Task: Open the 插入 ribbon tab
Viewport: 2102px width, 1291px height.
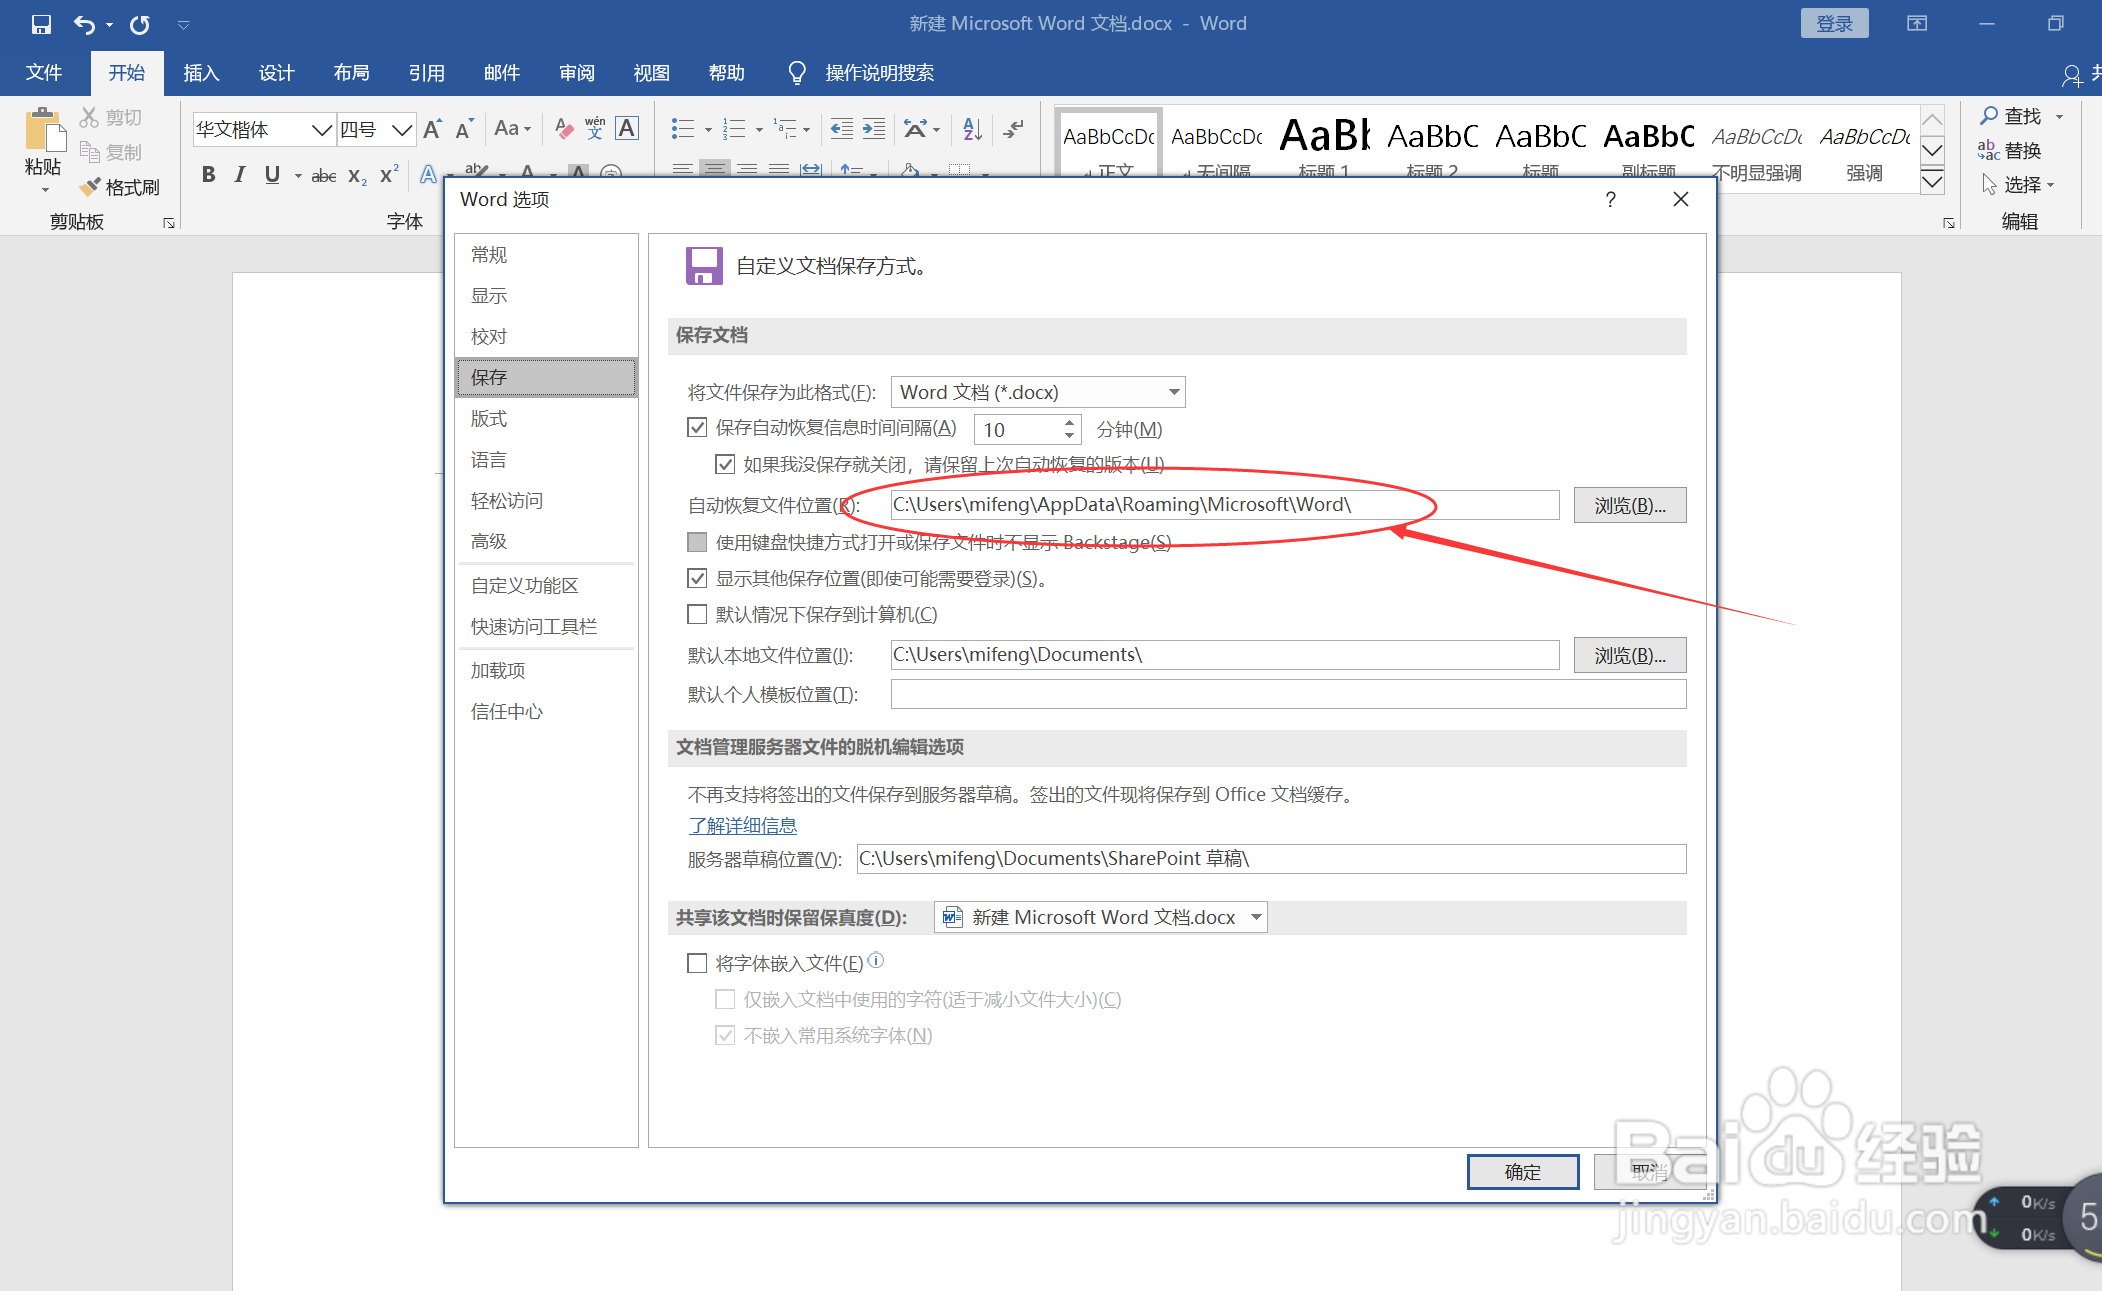Action: point(200,73)
